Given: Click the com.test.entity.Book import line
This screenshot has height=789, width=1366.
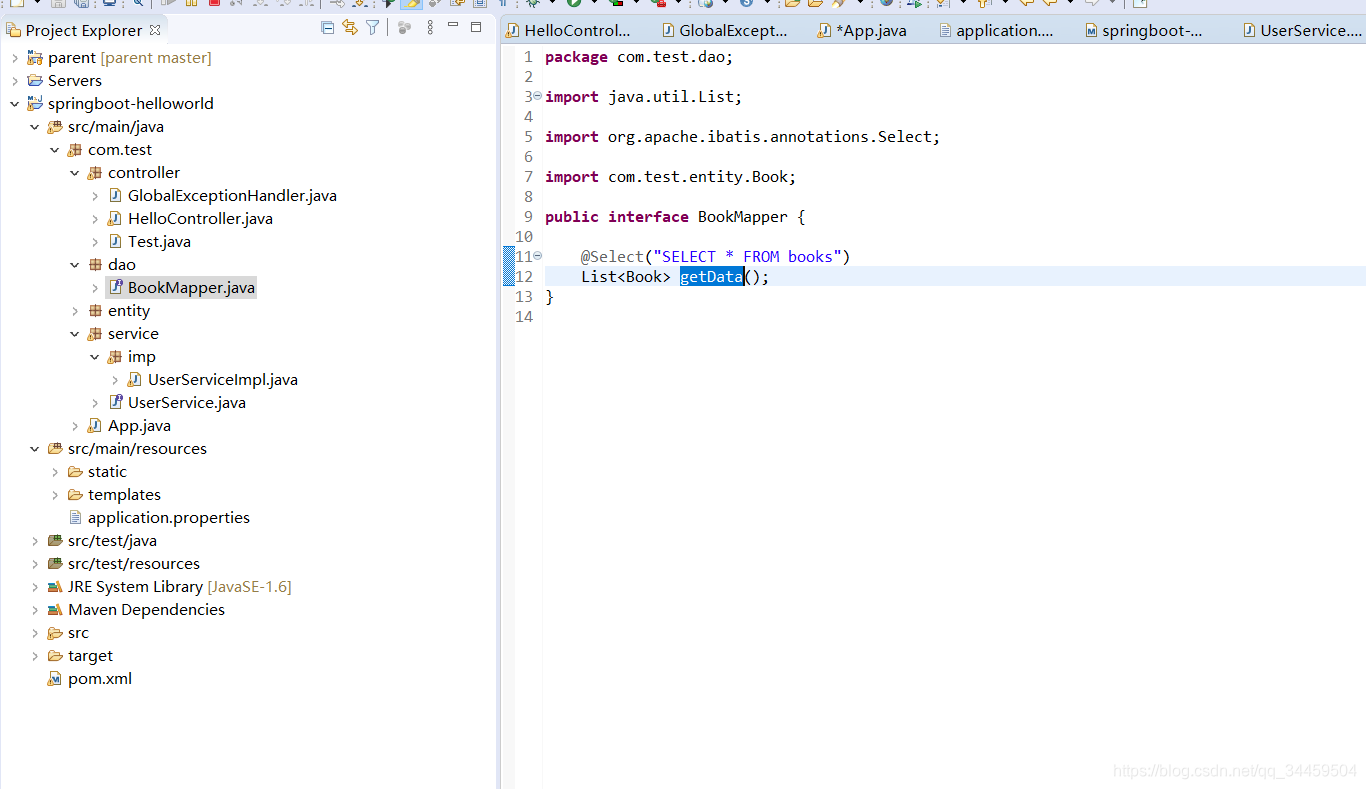Looking at the screenshot, I should pos(671,177).
